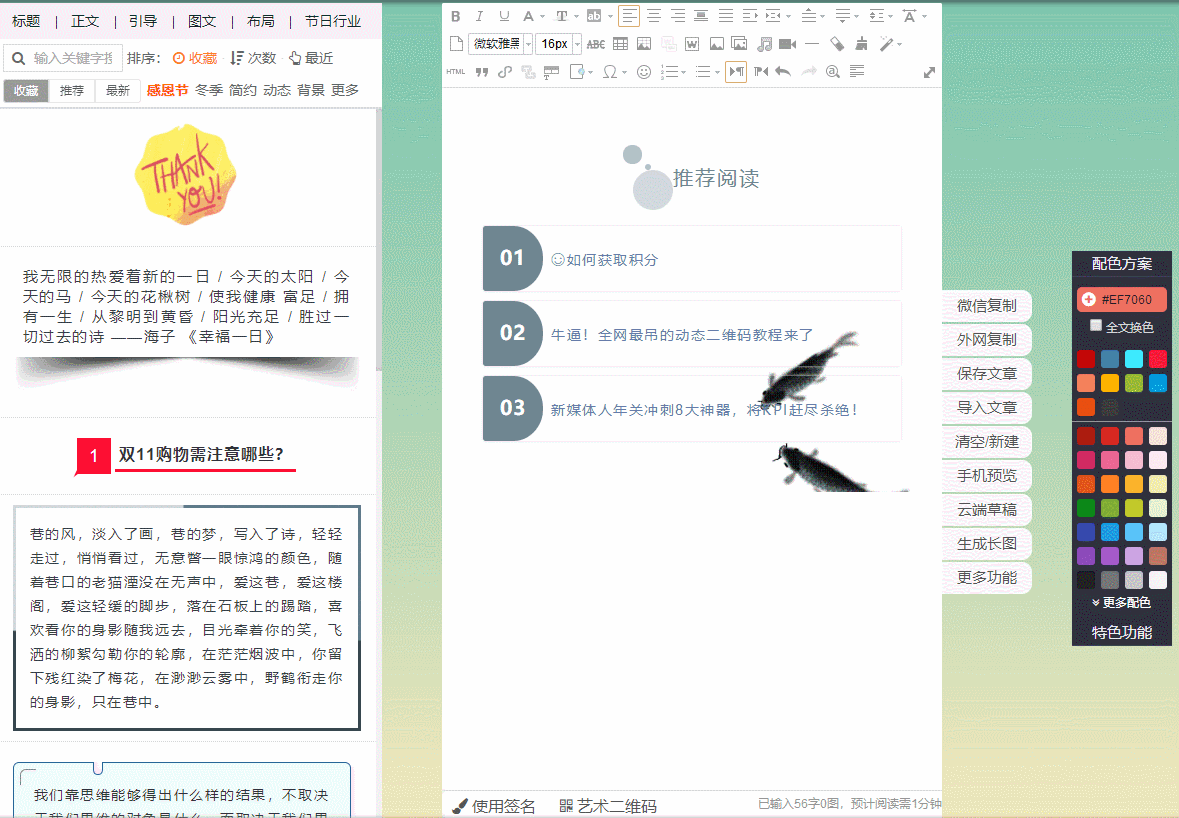The width and height of the screenshot is (1179, 818).
Task: Insert a special character with the Ω icon
Action: [609, 72]
